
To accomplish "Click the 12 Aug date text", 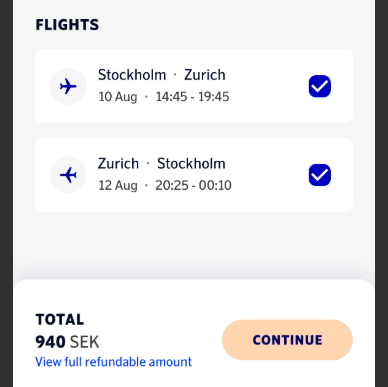I will (x=118, y=185).
